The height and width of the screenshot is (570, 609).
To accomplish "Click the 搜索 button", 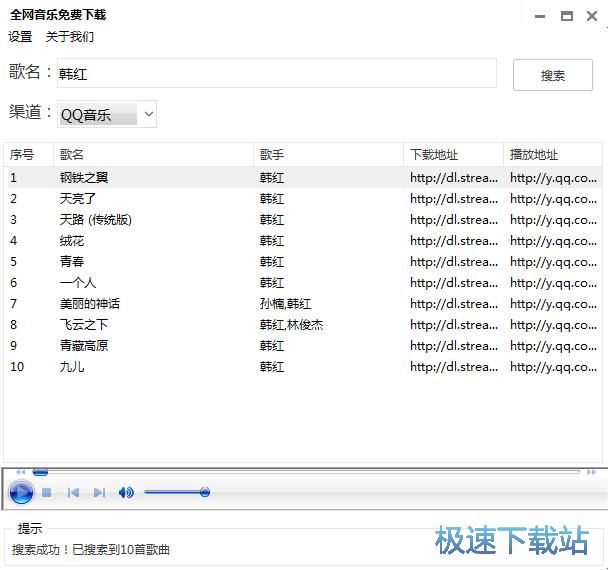I will point(553,75).
